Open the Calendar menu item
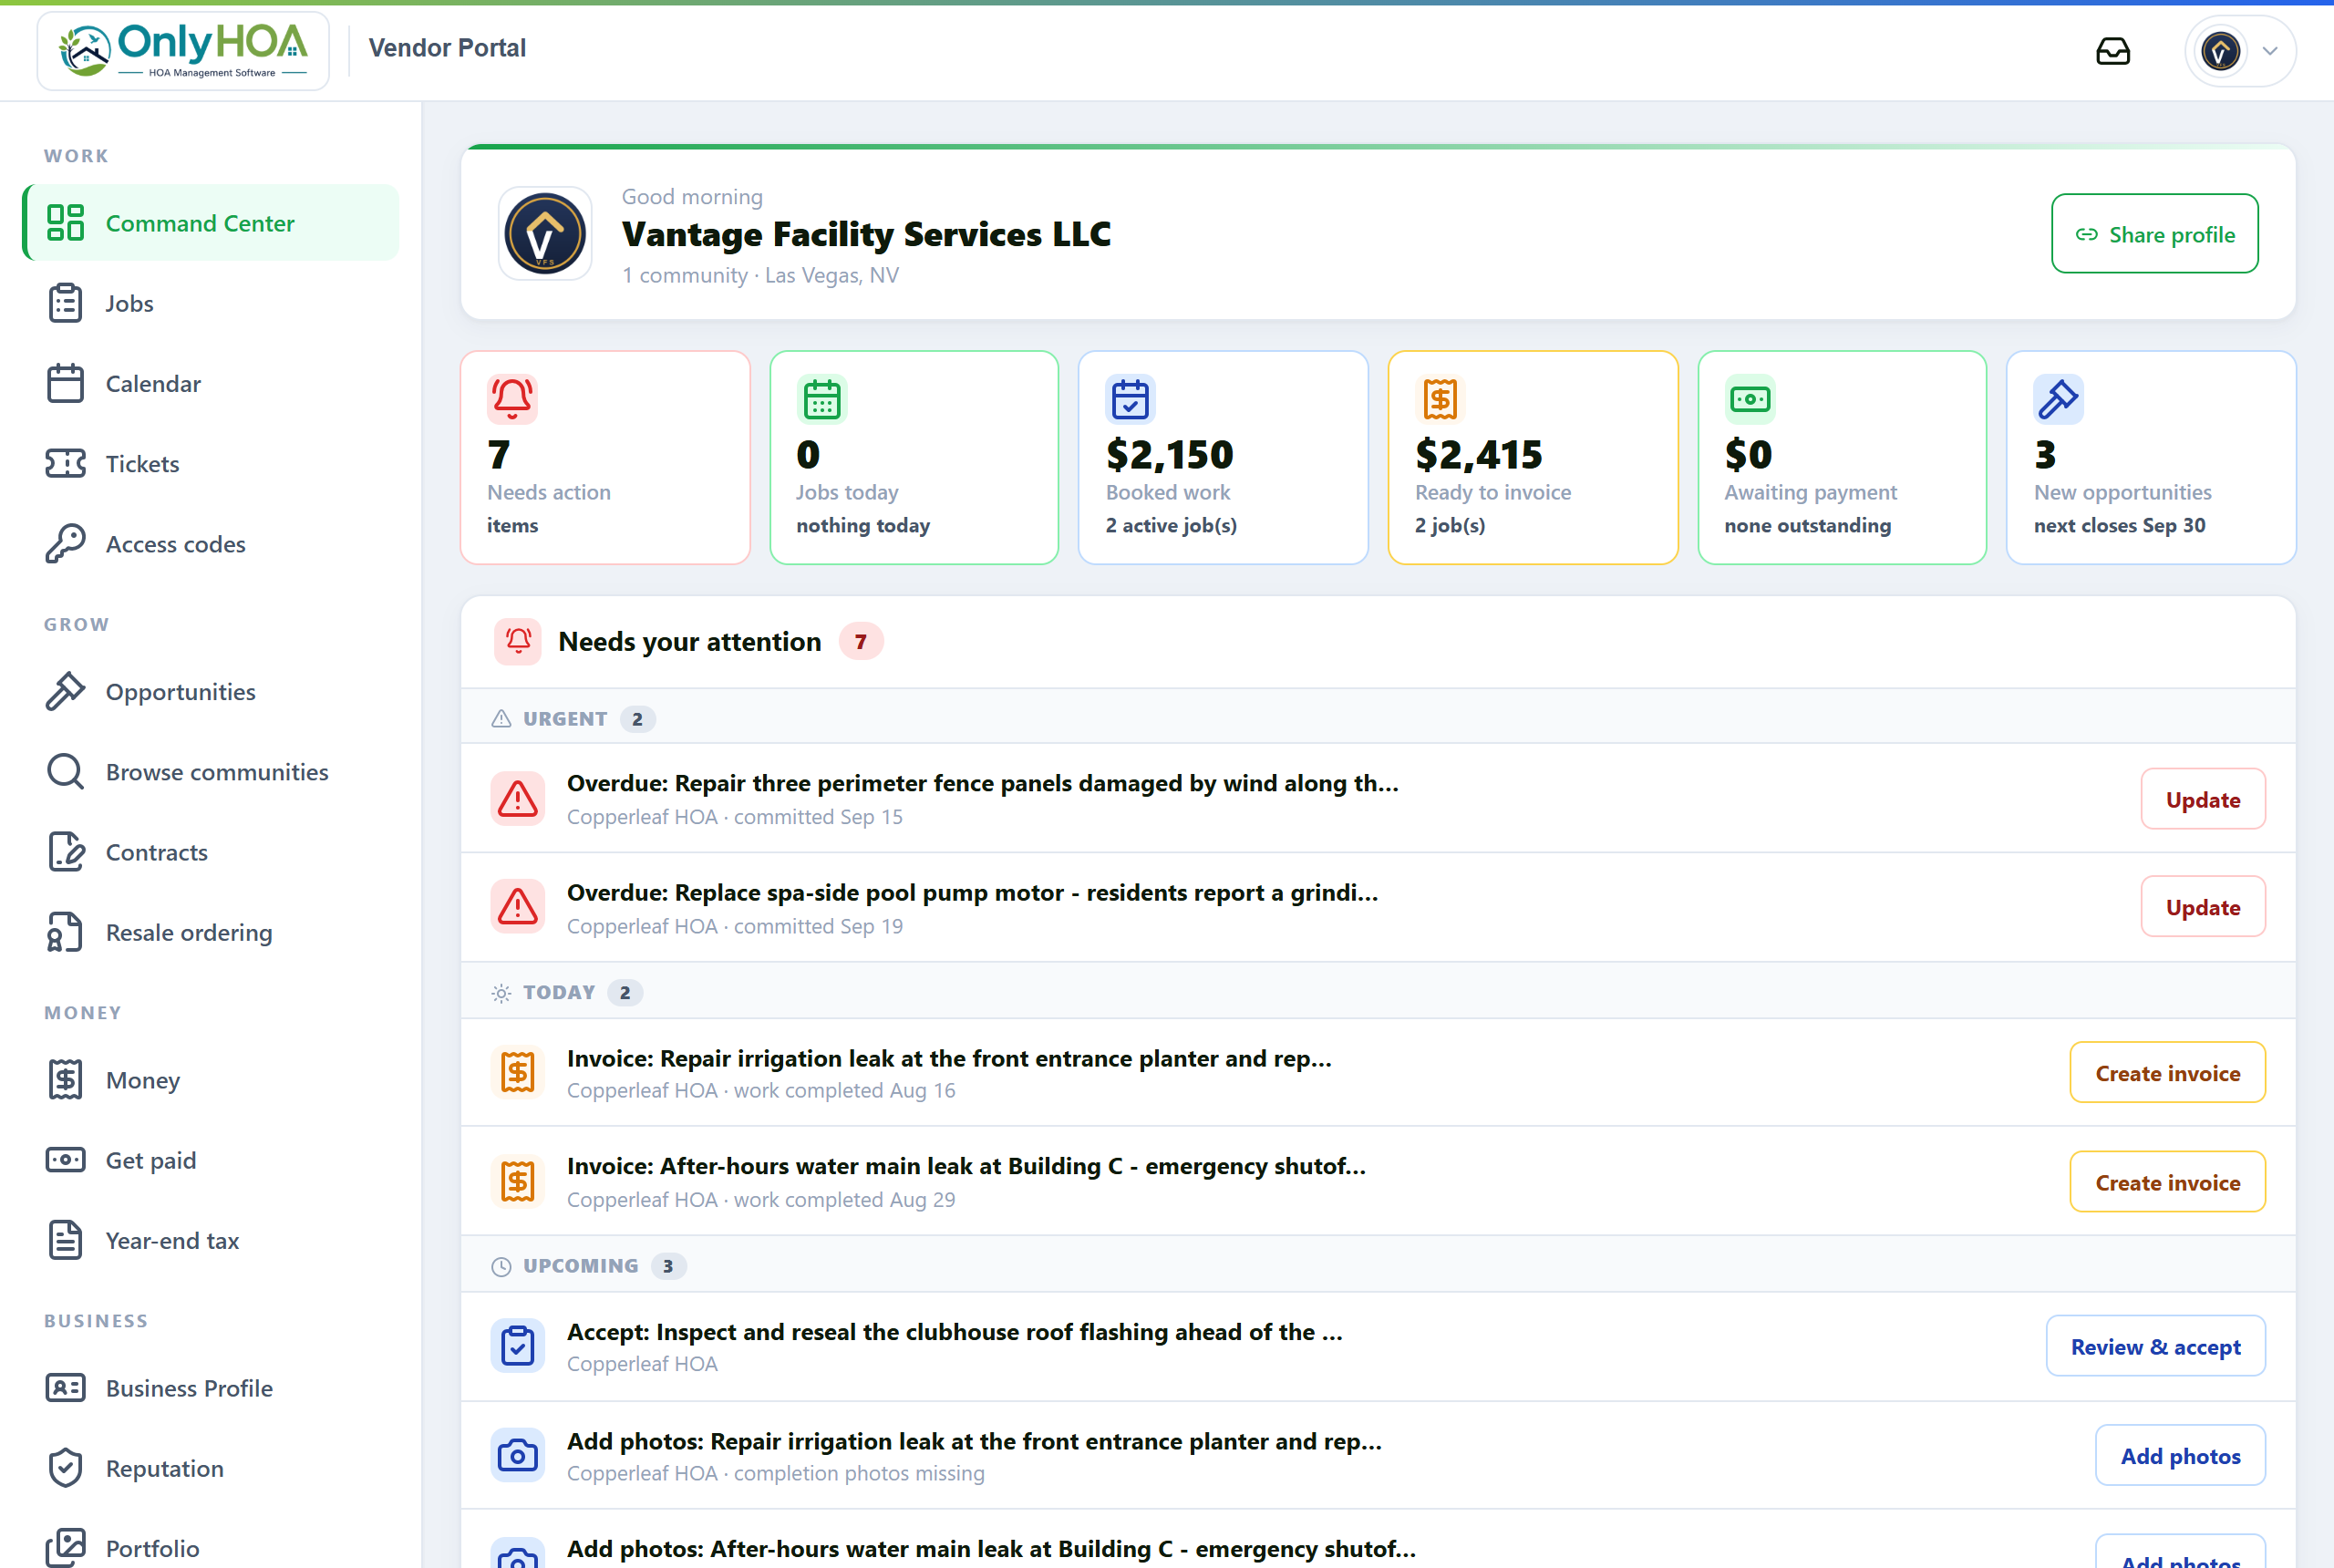The width and height of the screenshot is (2334, 1568). click(212, 383)
